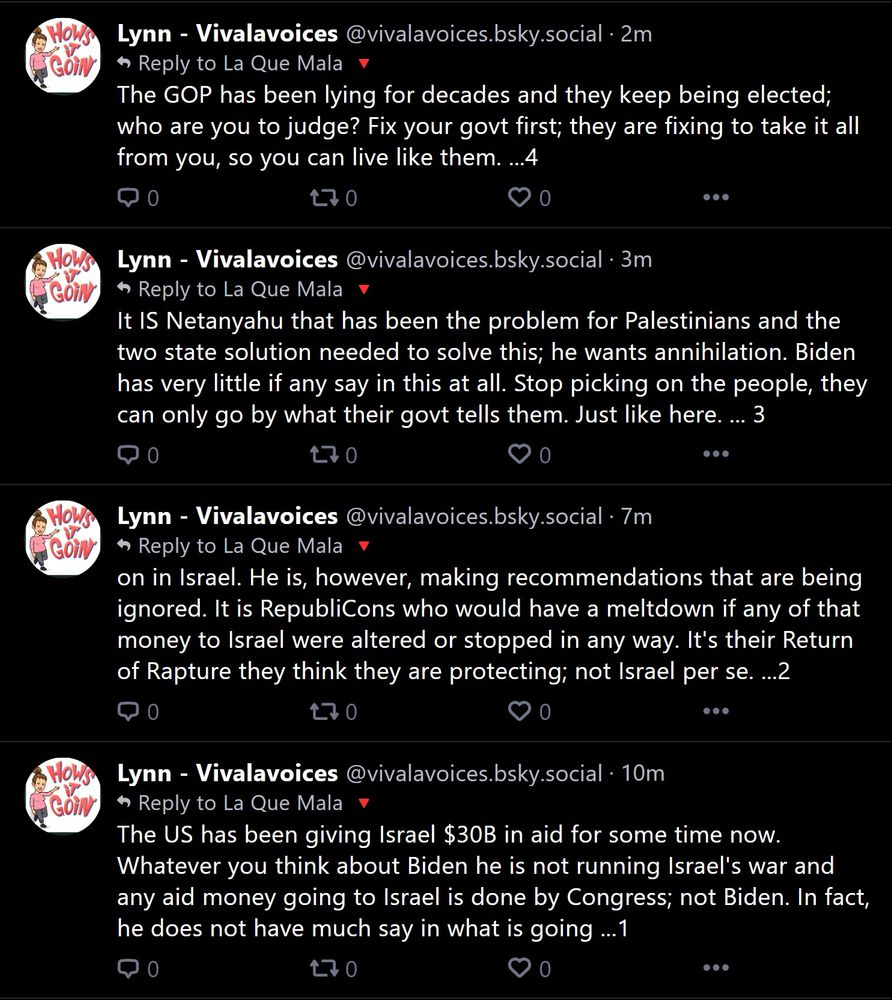Open the overflow menu on the Netanyahu post
The height and width of the screenshot is (1000, 892).
pos(716,454)
